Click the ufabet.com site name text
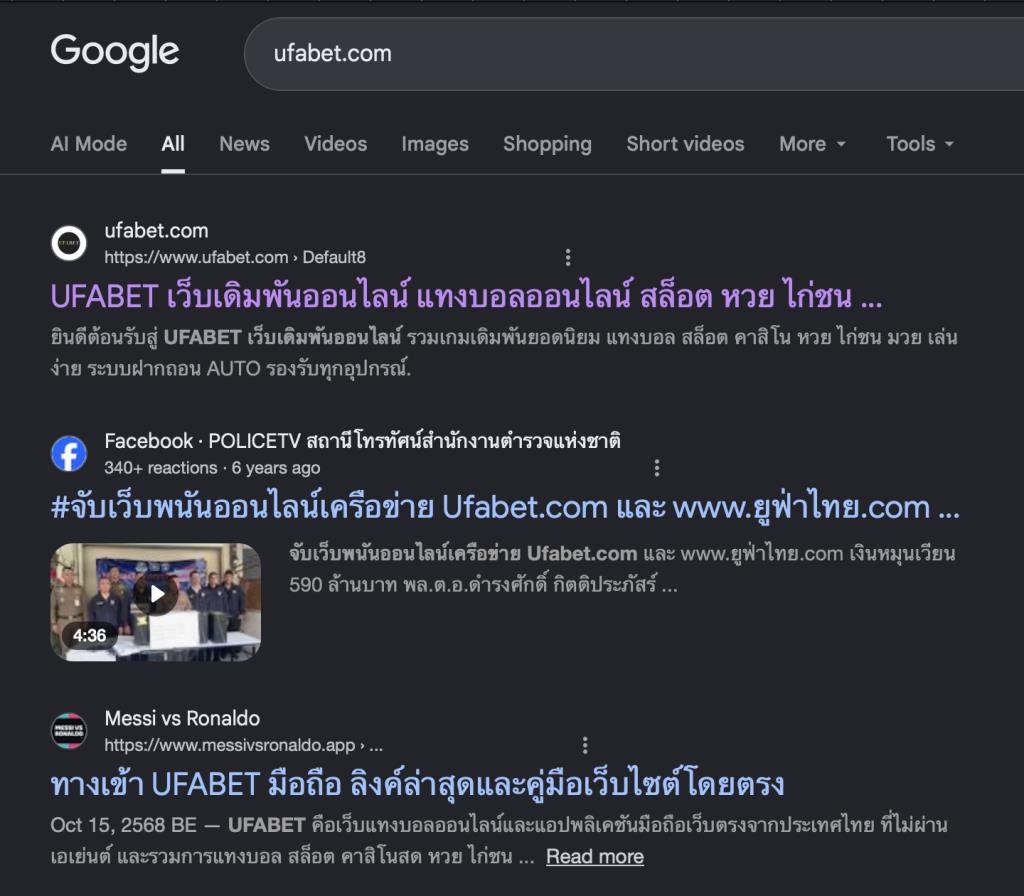This screenshot has width=1024, height=896. coord(156,231)
